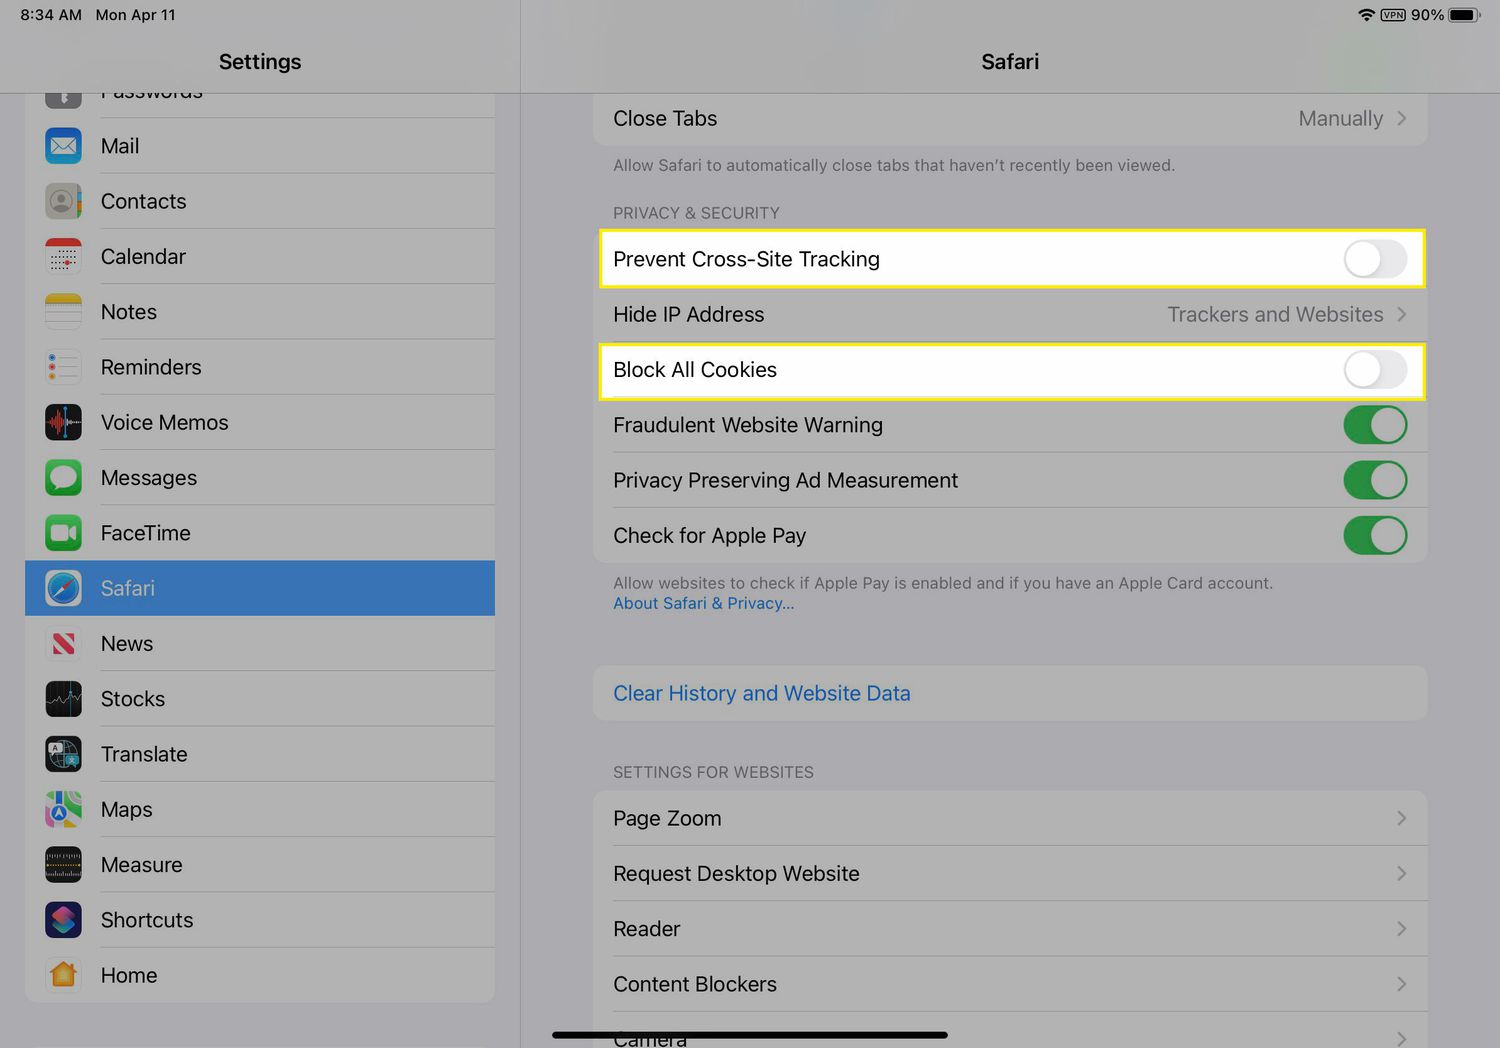Tap the Notes app icon
This screenshot has width=1500, height=1048.
pos(63,312)
